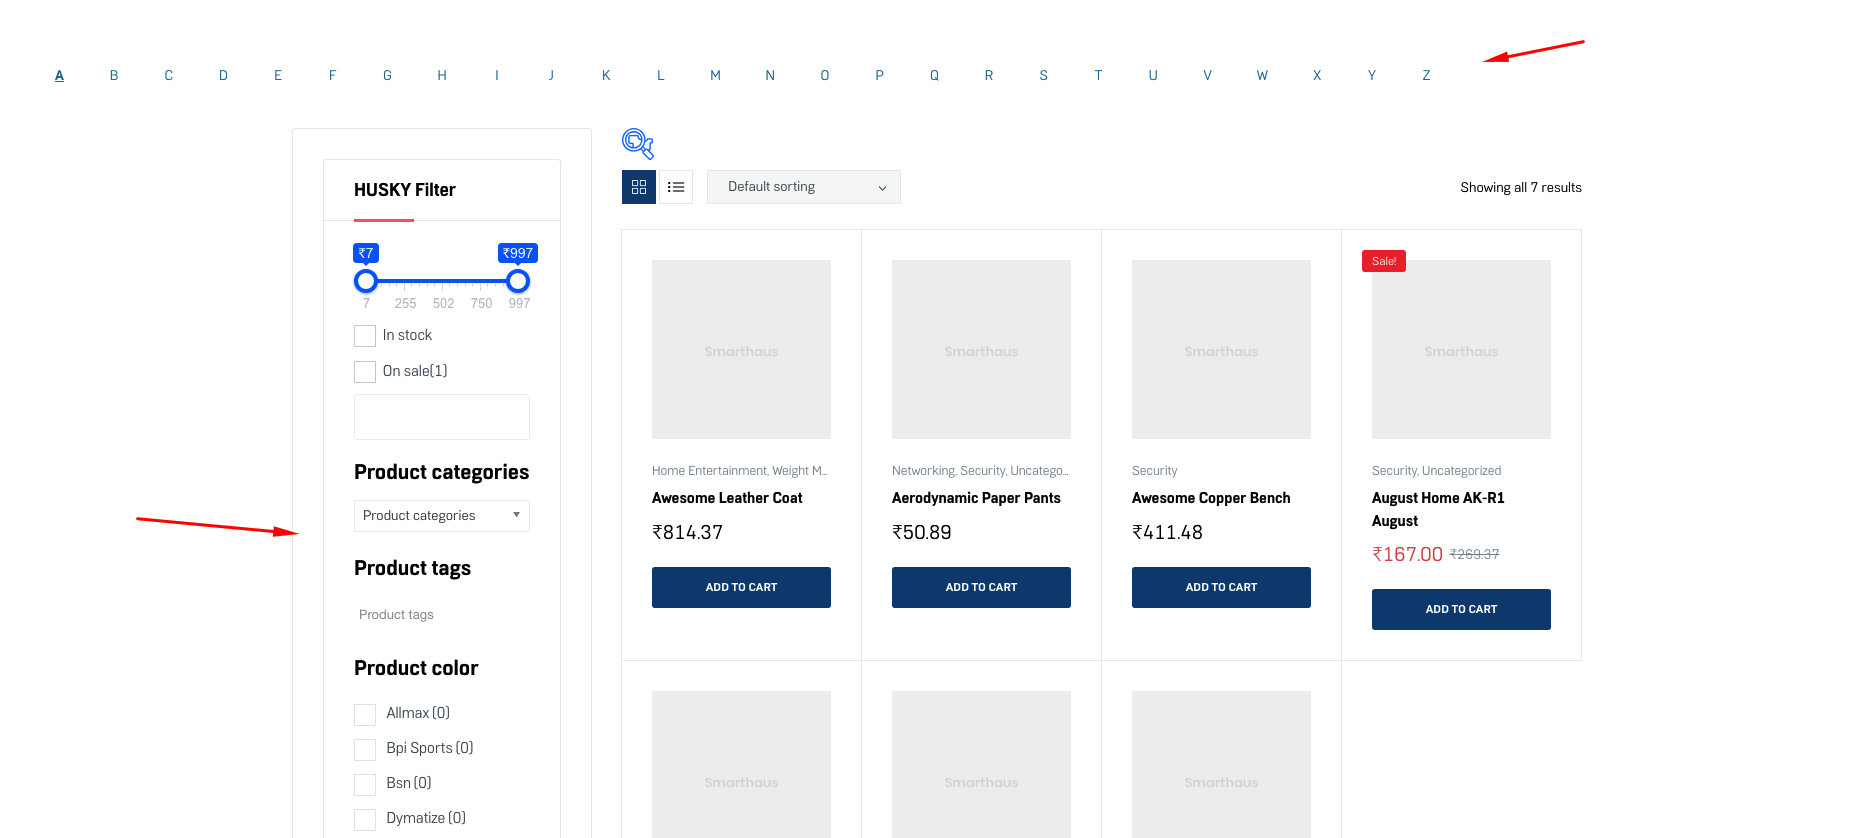This screenshot has width=1859, height=838.
Task: Open Security category under Copper Bench
Action: [1154, 471]
